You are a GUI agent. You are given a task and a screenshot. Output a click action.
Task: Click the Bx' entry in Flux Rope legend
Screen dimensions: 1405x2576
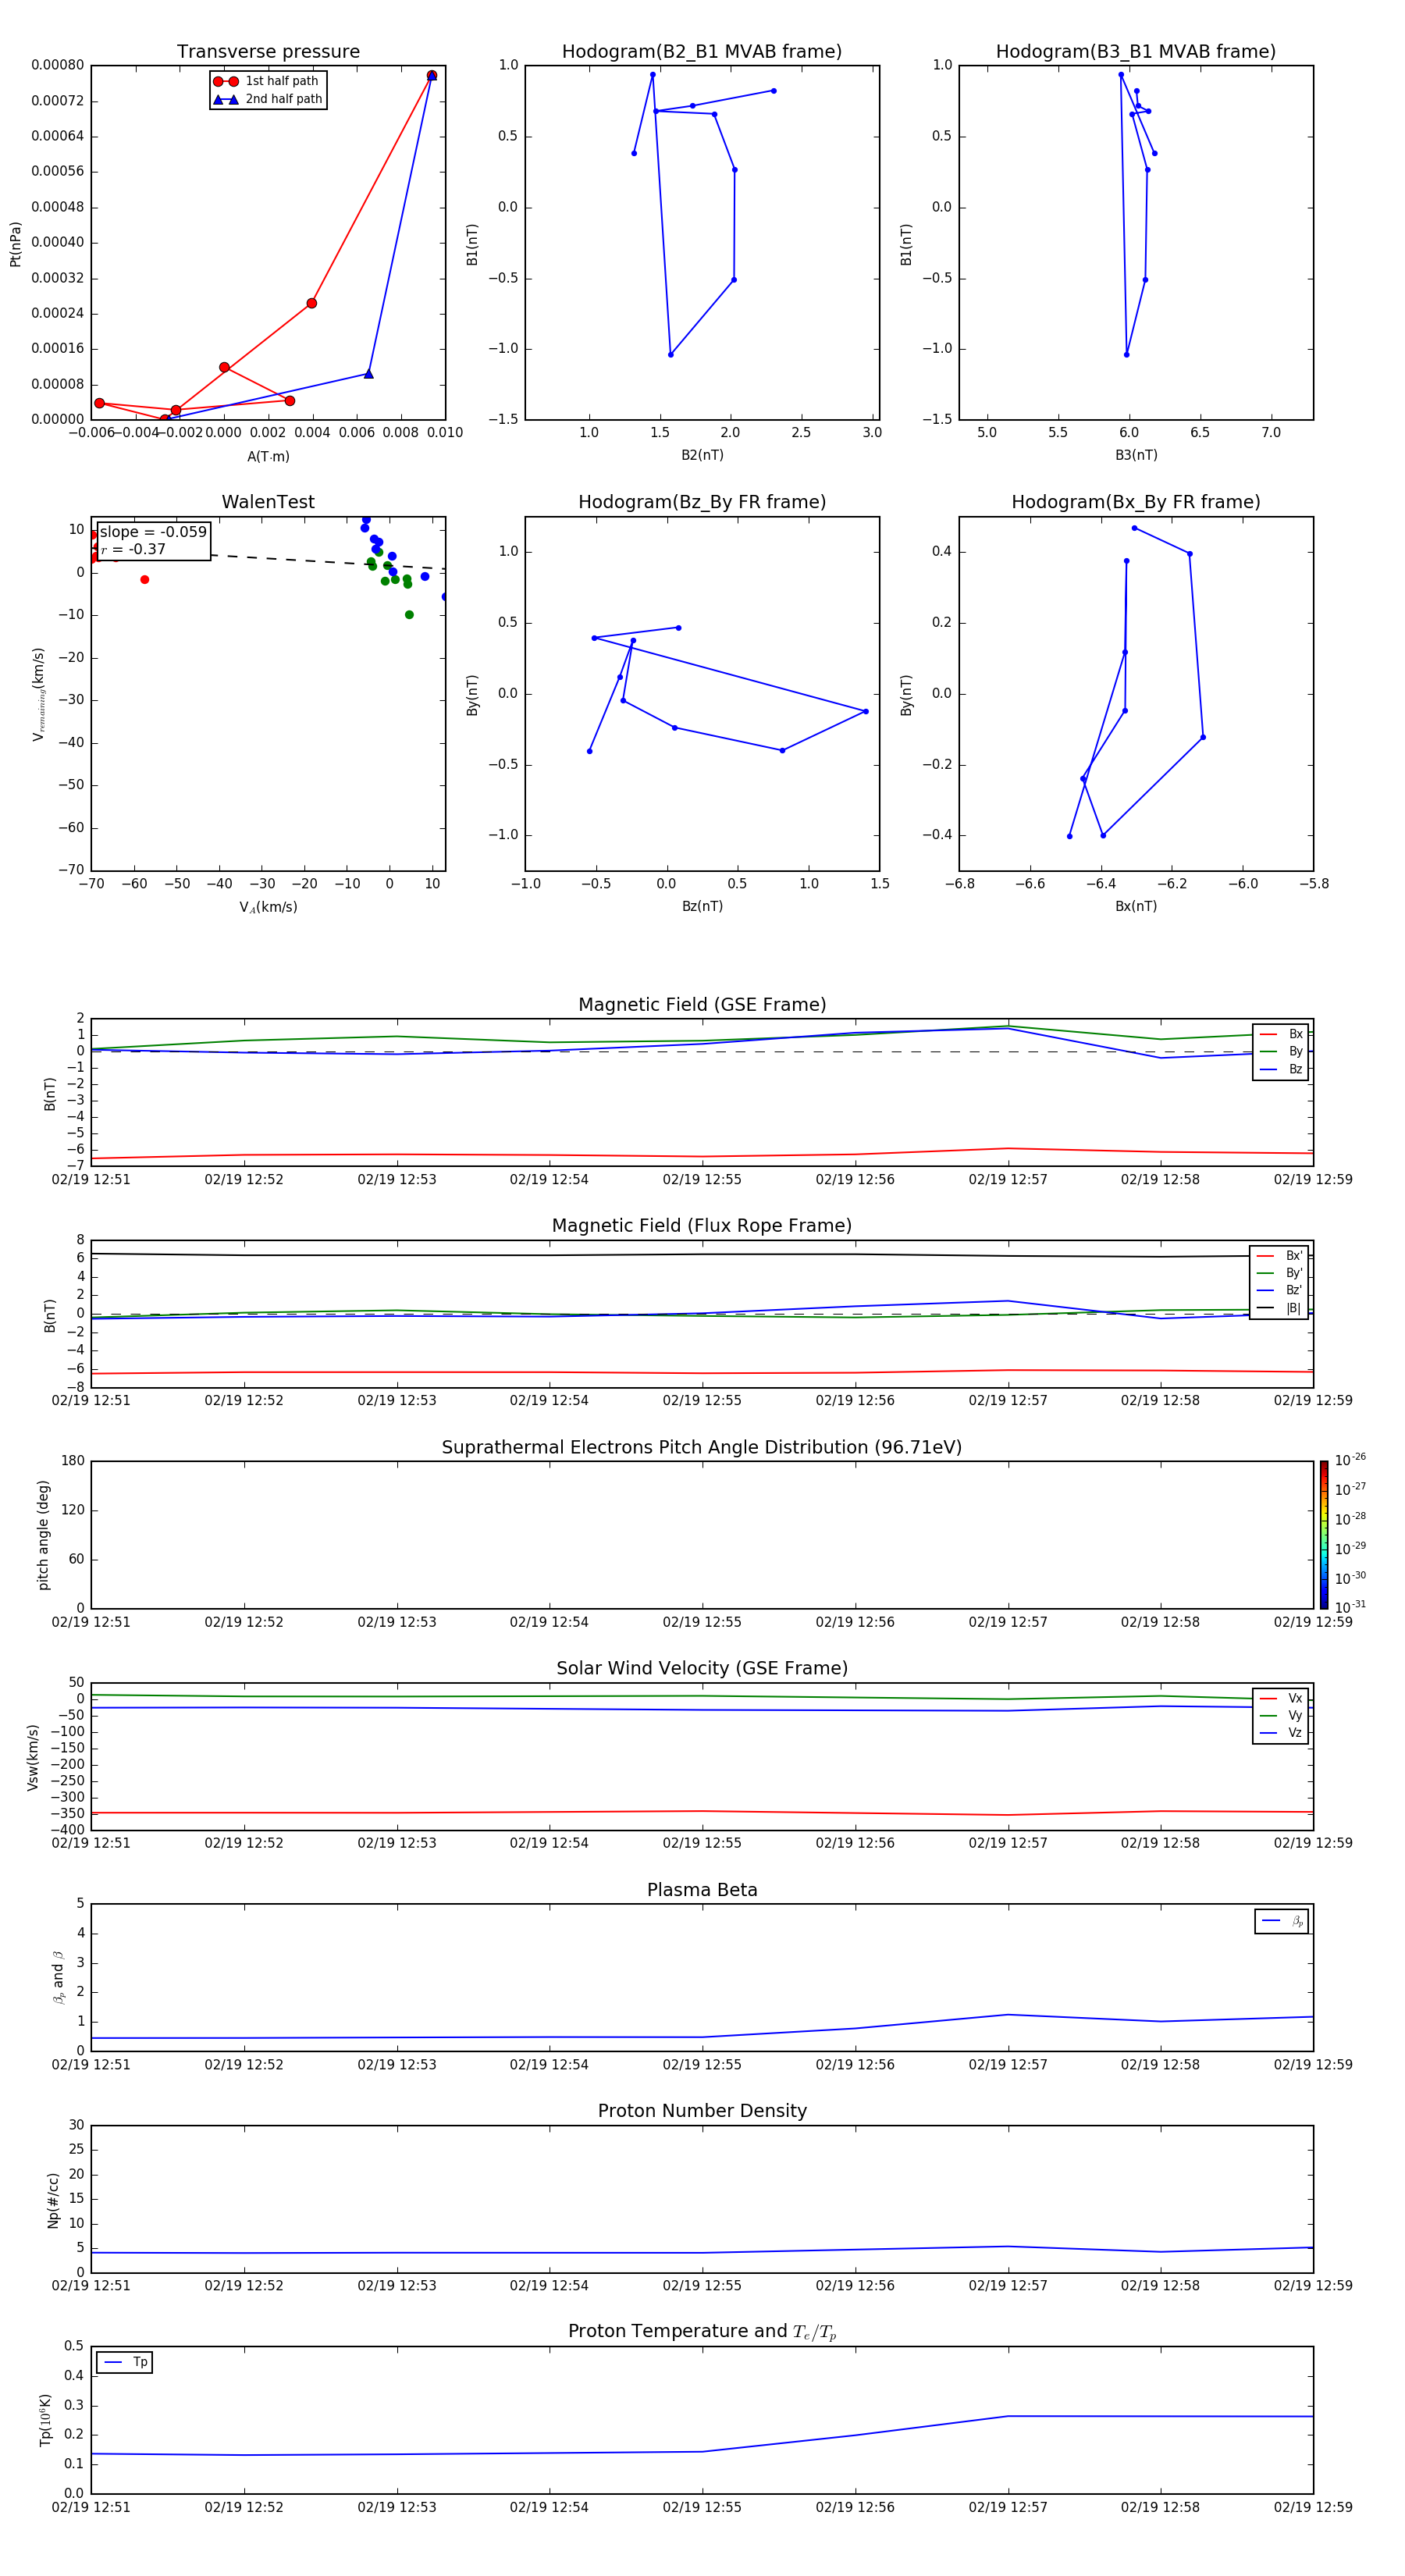click(1280, 1256)
